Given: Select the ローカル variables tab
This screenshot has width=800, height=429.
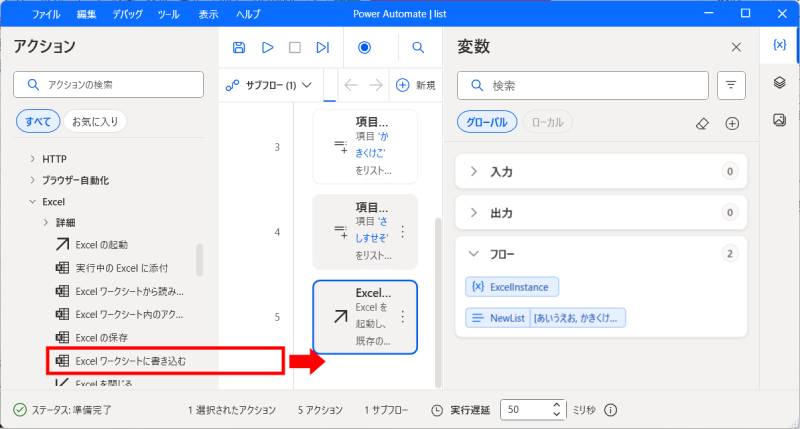Looking at the screenshot, I should tap(547, 122).
